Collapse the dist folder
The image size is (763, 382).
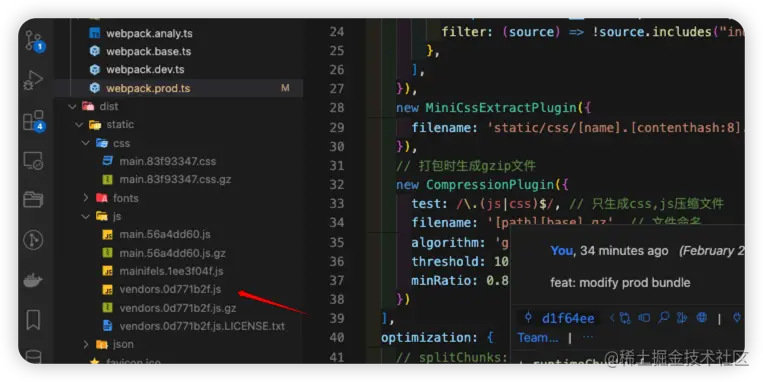click(x=73, y=107)
